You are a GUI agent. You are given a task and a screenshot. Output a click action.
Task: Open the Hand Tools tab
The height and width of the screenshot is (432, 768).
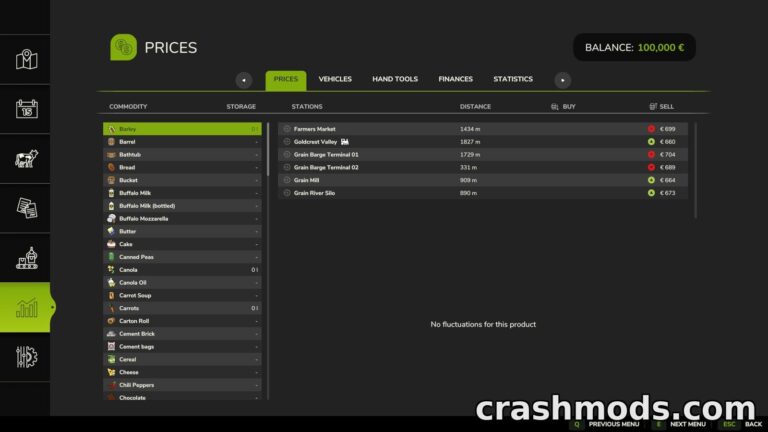click(x=395, y=79)
